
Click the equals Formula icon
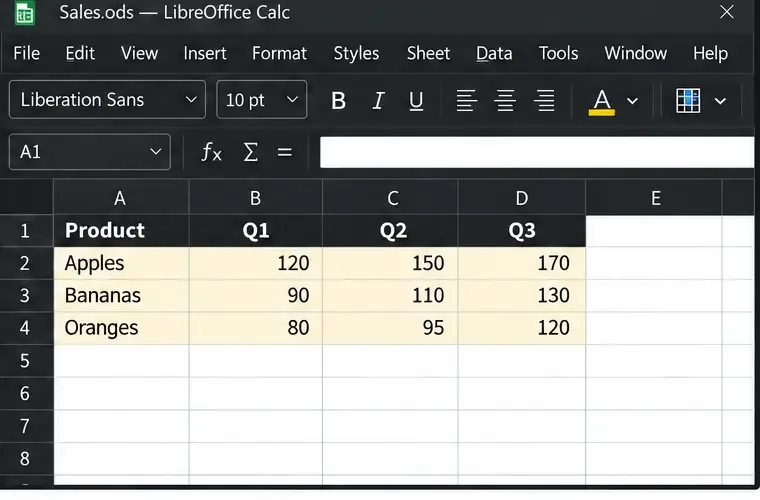[285, 153]
